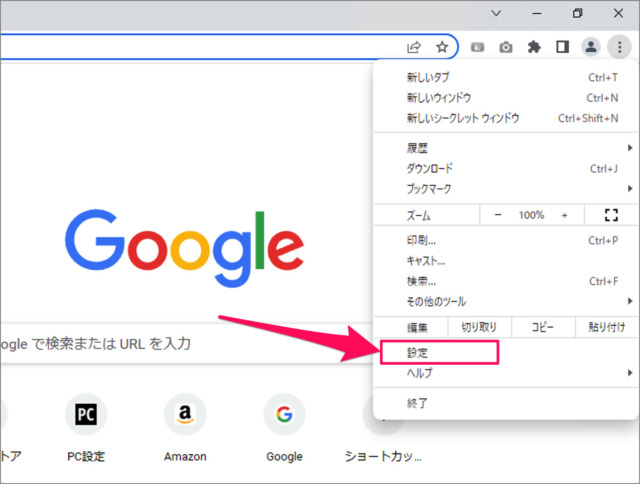Choose 検索... menu item
The image size is (640, 484).
506,281
